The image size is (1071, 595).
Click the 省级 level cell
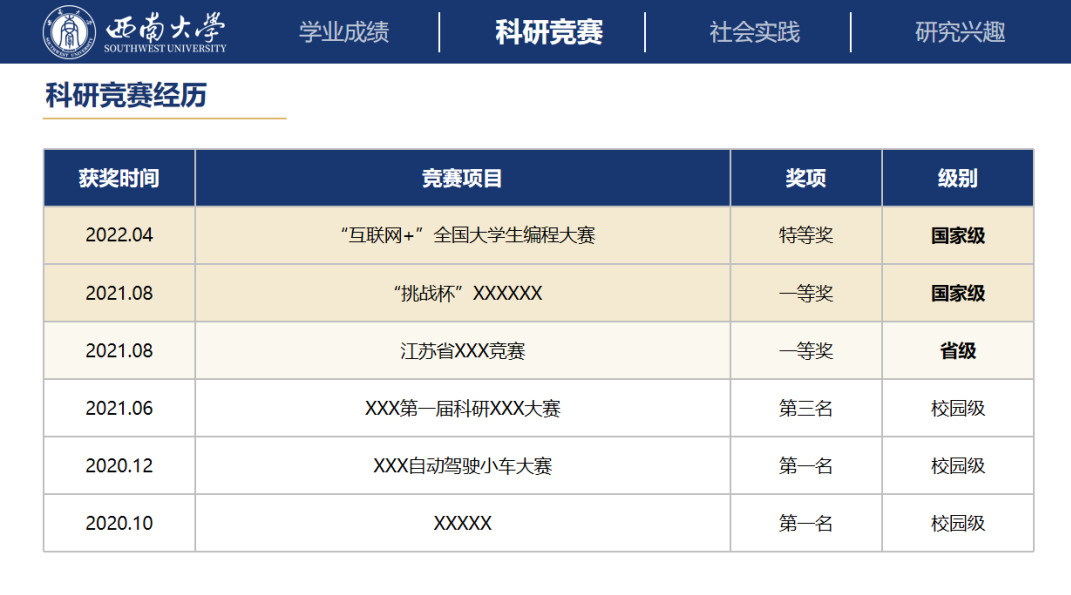point(958,350)
